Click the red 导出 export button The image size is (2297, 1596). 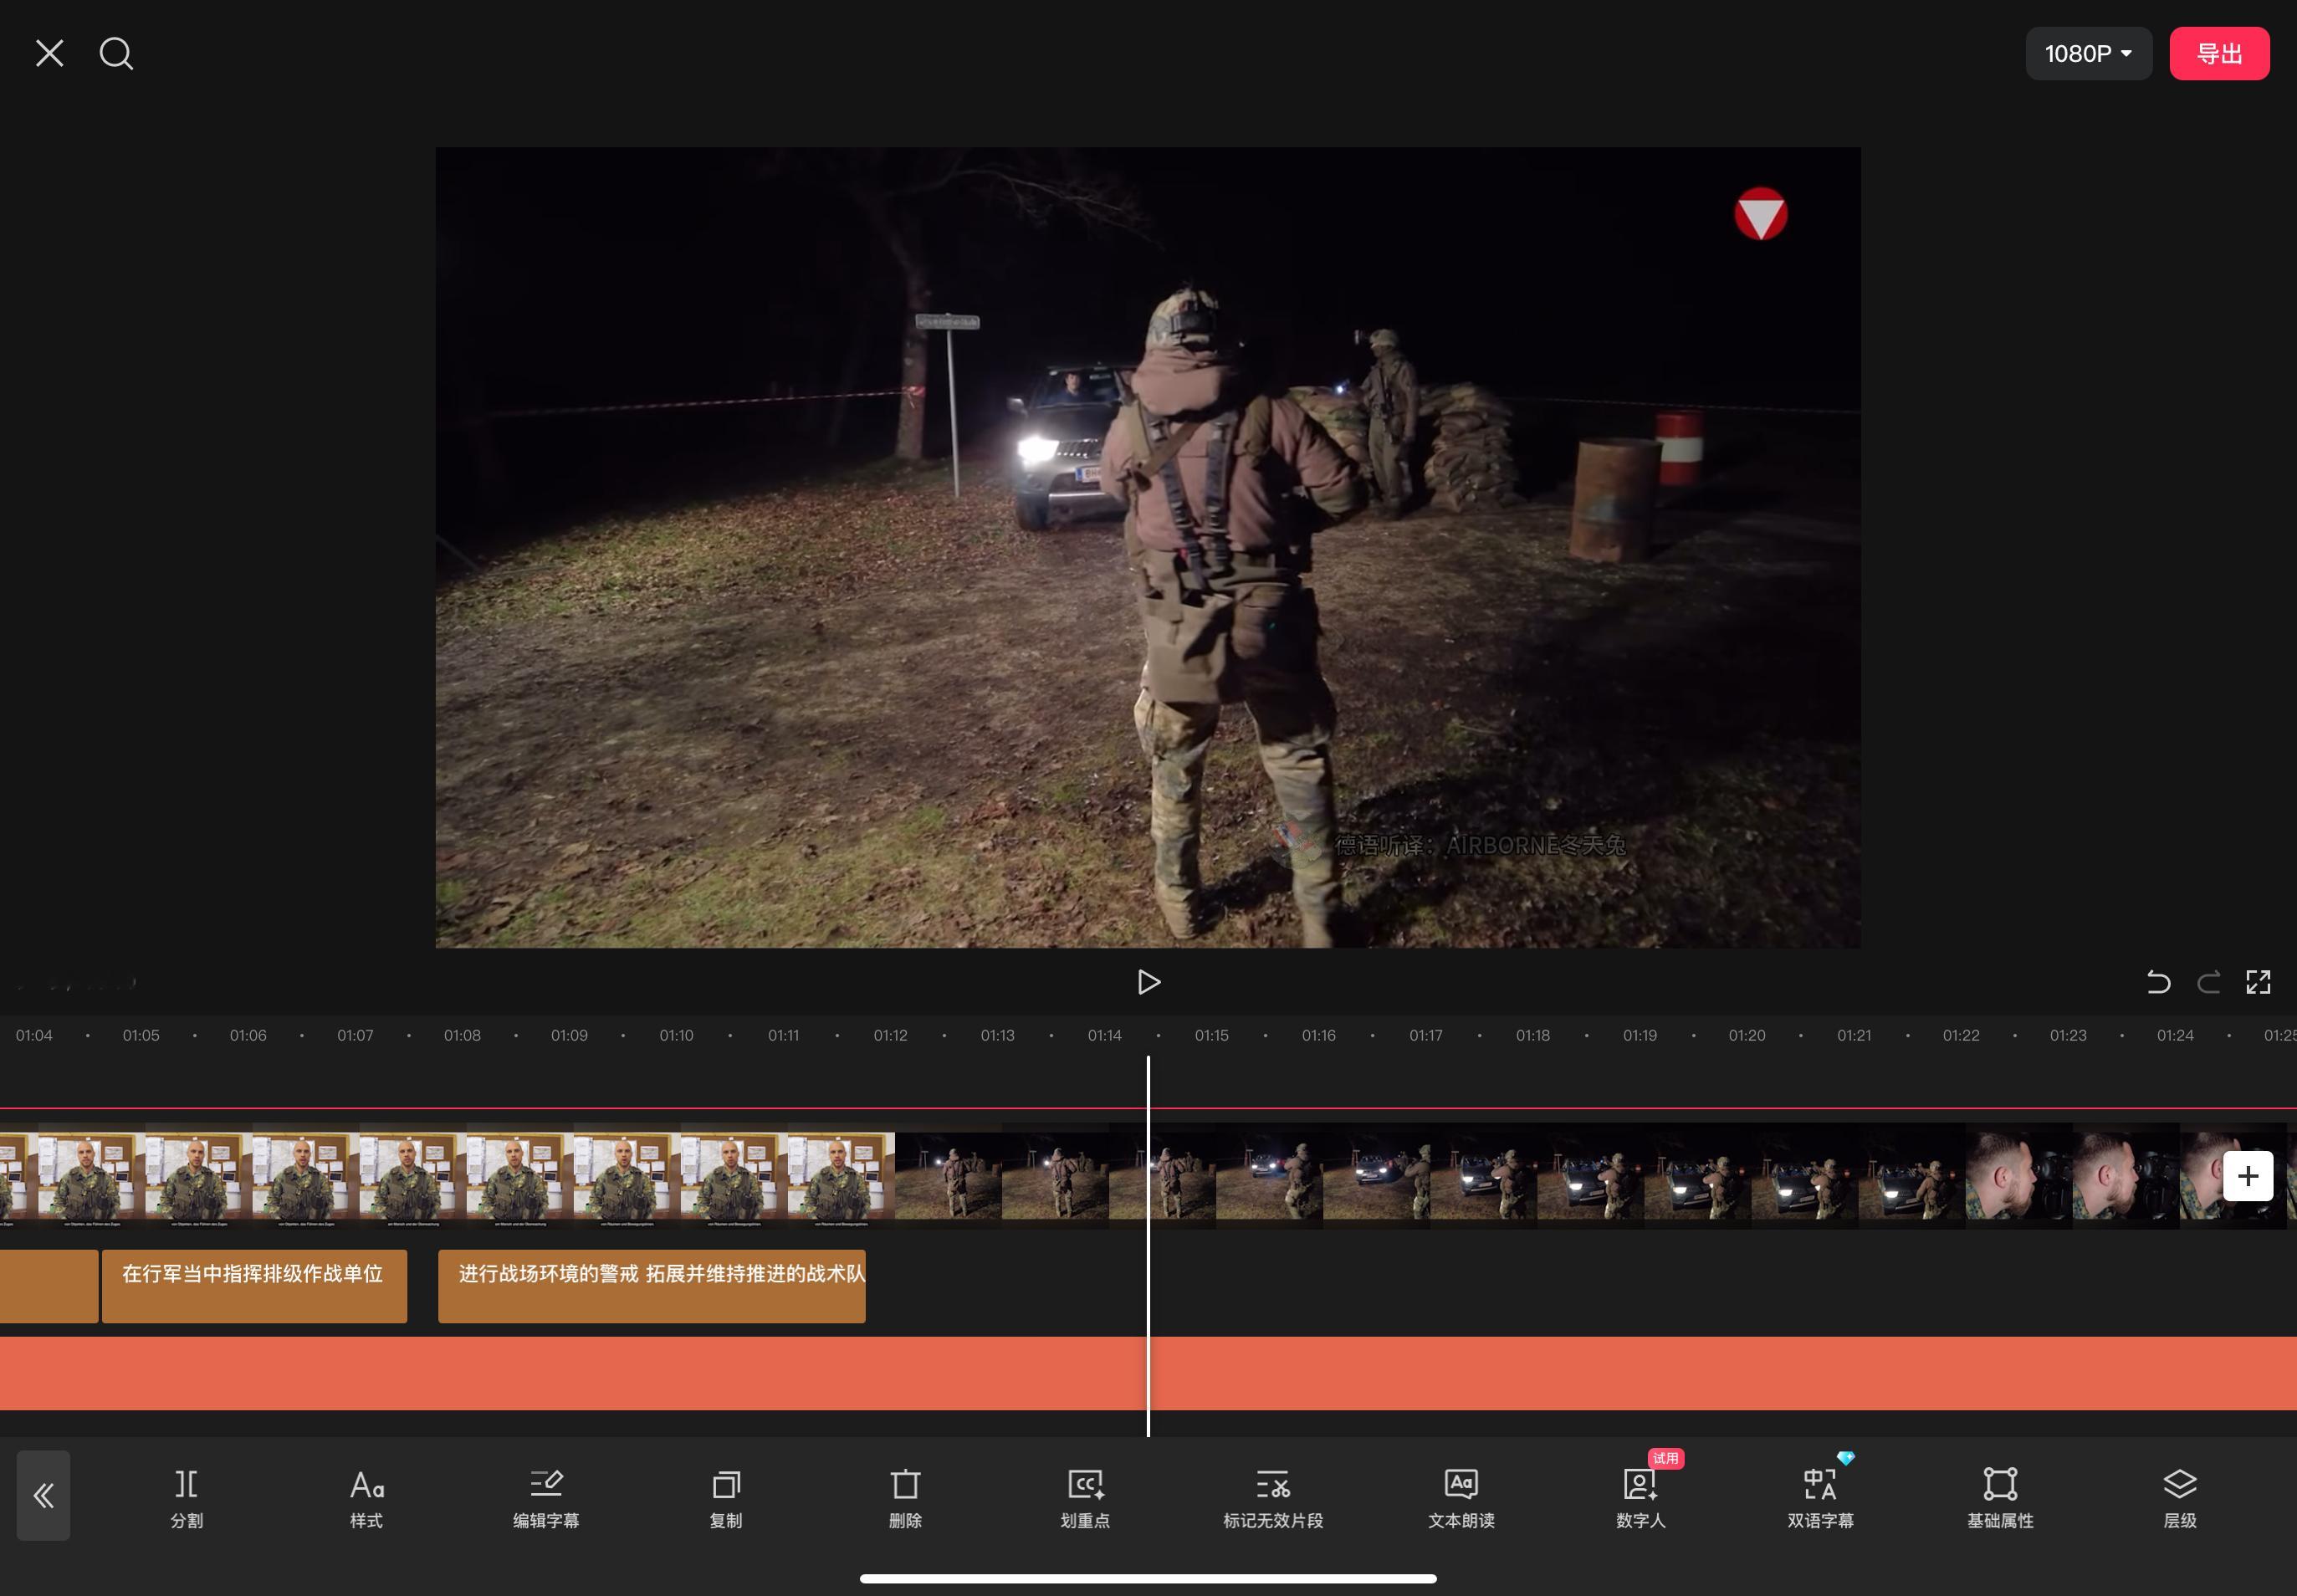coord(2219,54)
